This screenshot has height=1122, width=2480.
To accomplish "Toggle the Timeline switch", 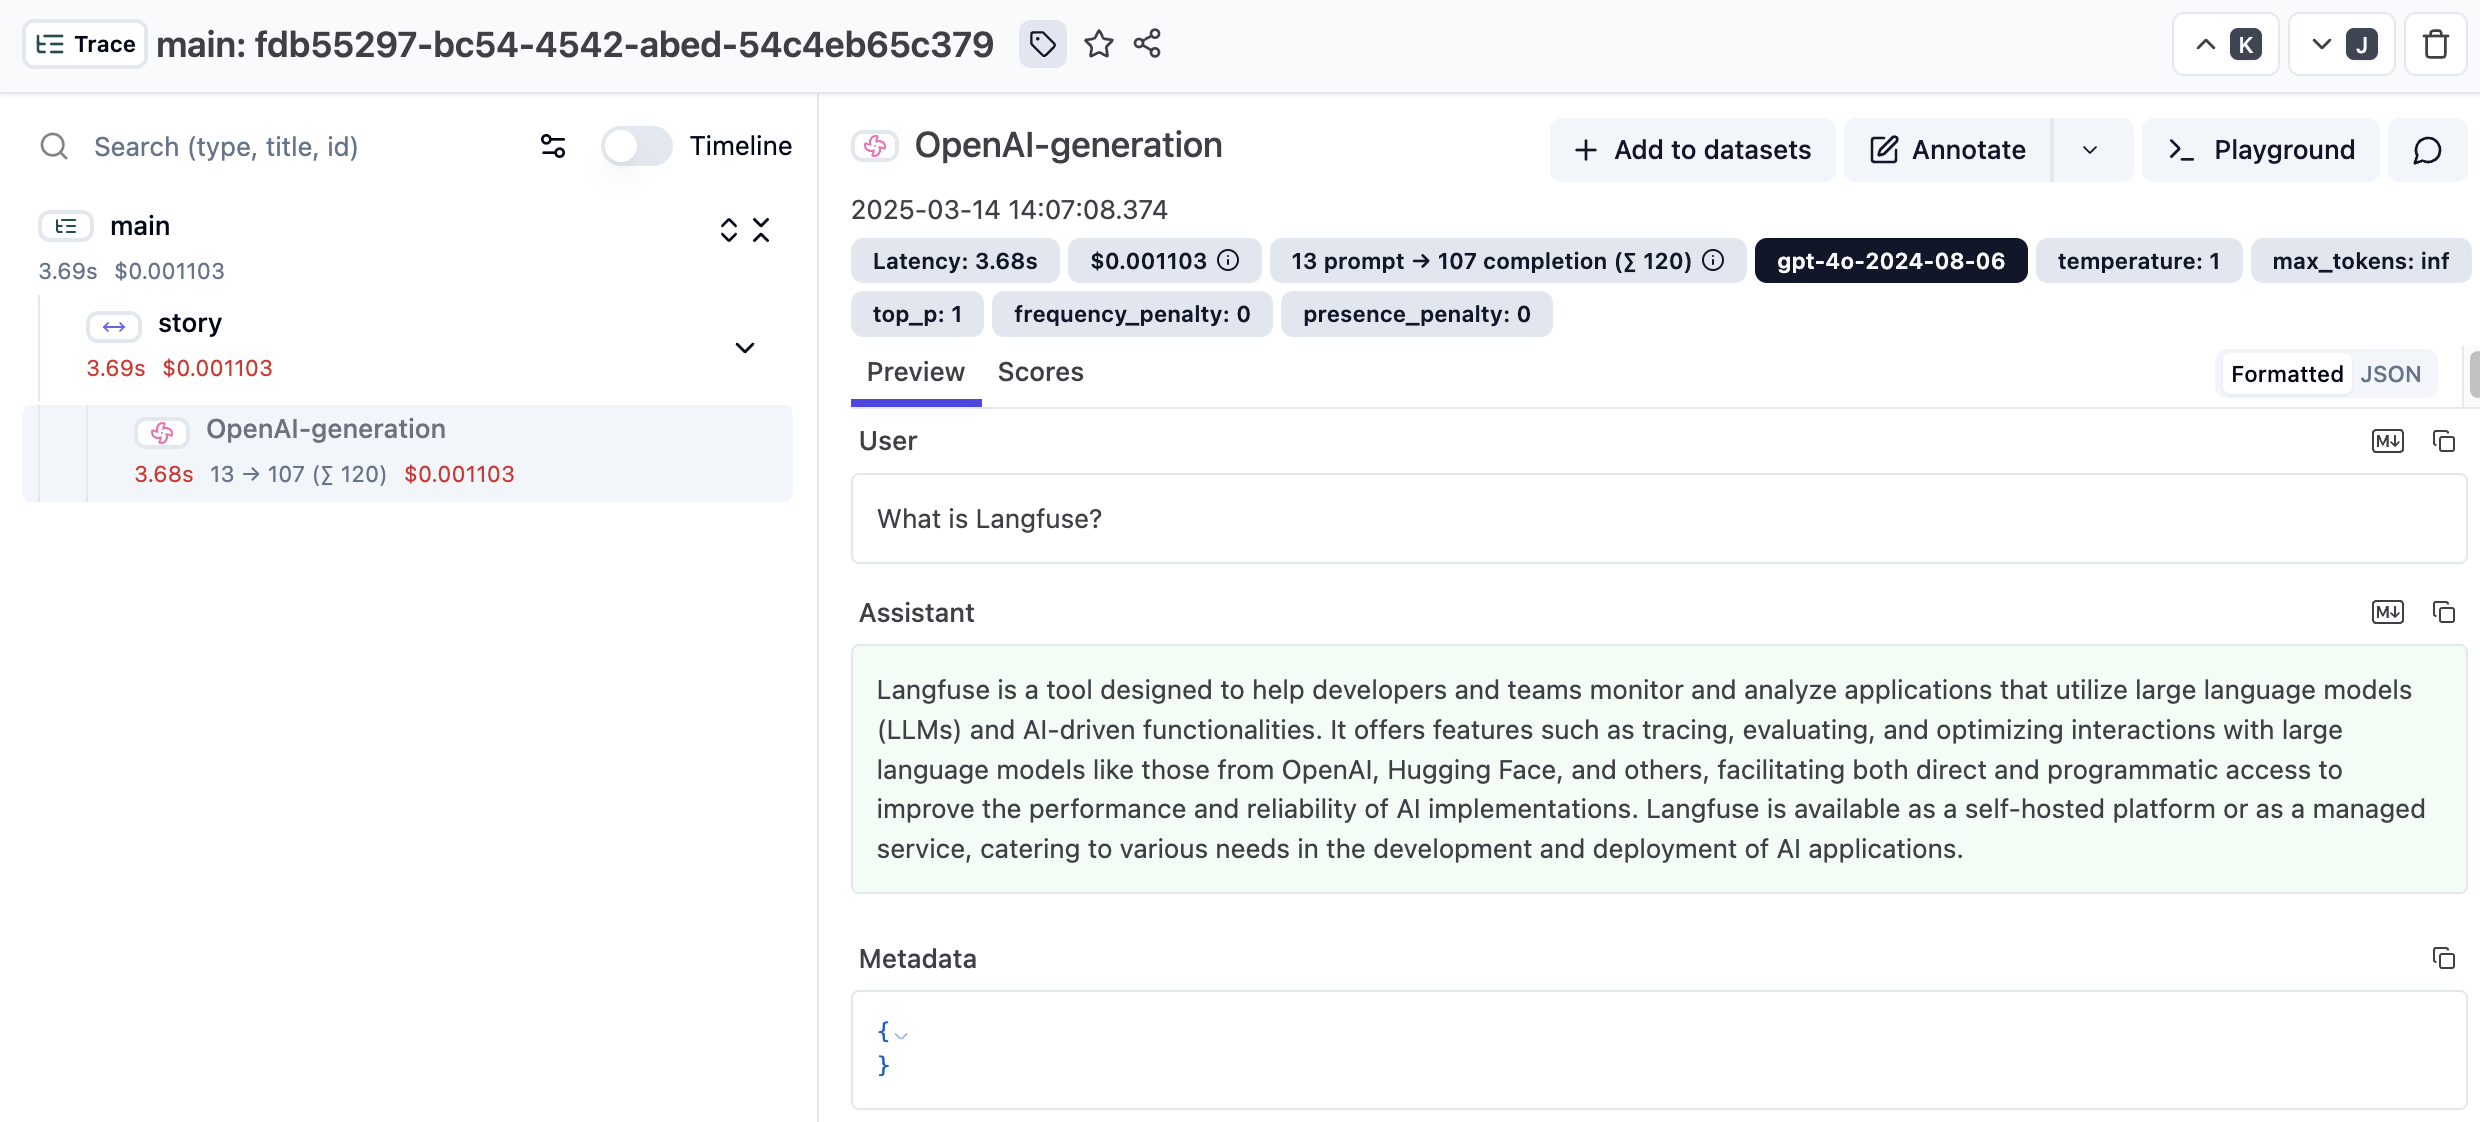I will tap(636, 147).
